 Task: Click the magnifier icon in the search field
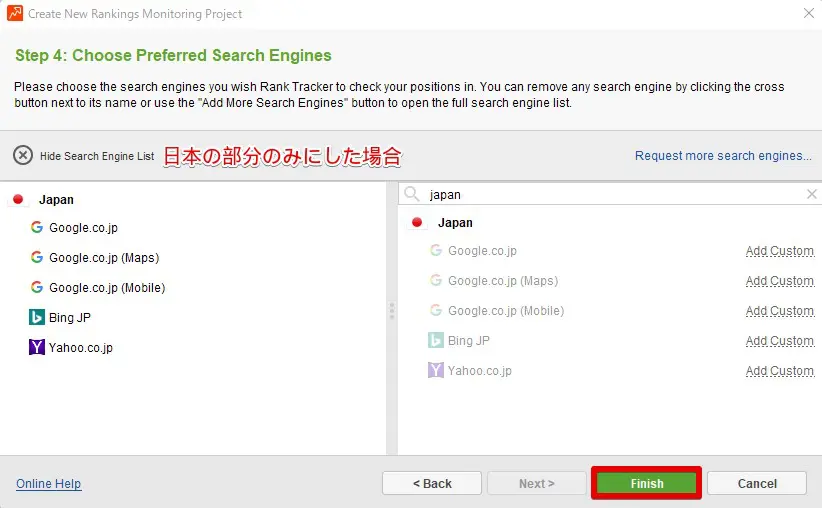tap(412, 194)
